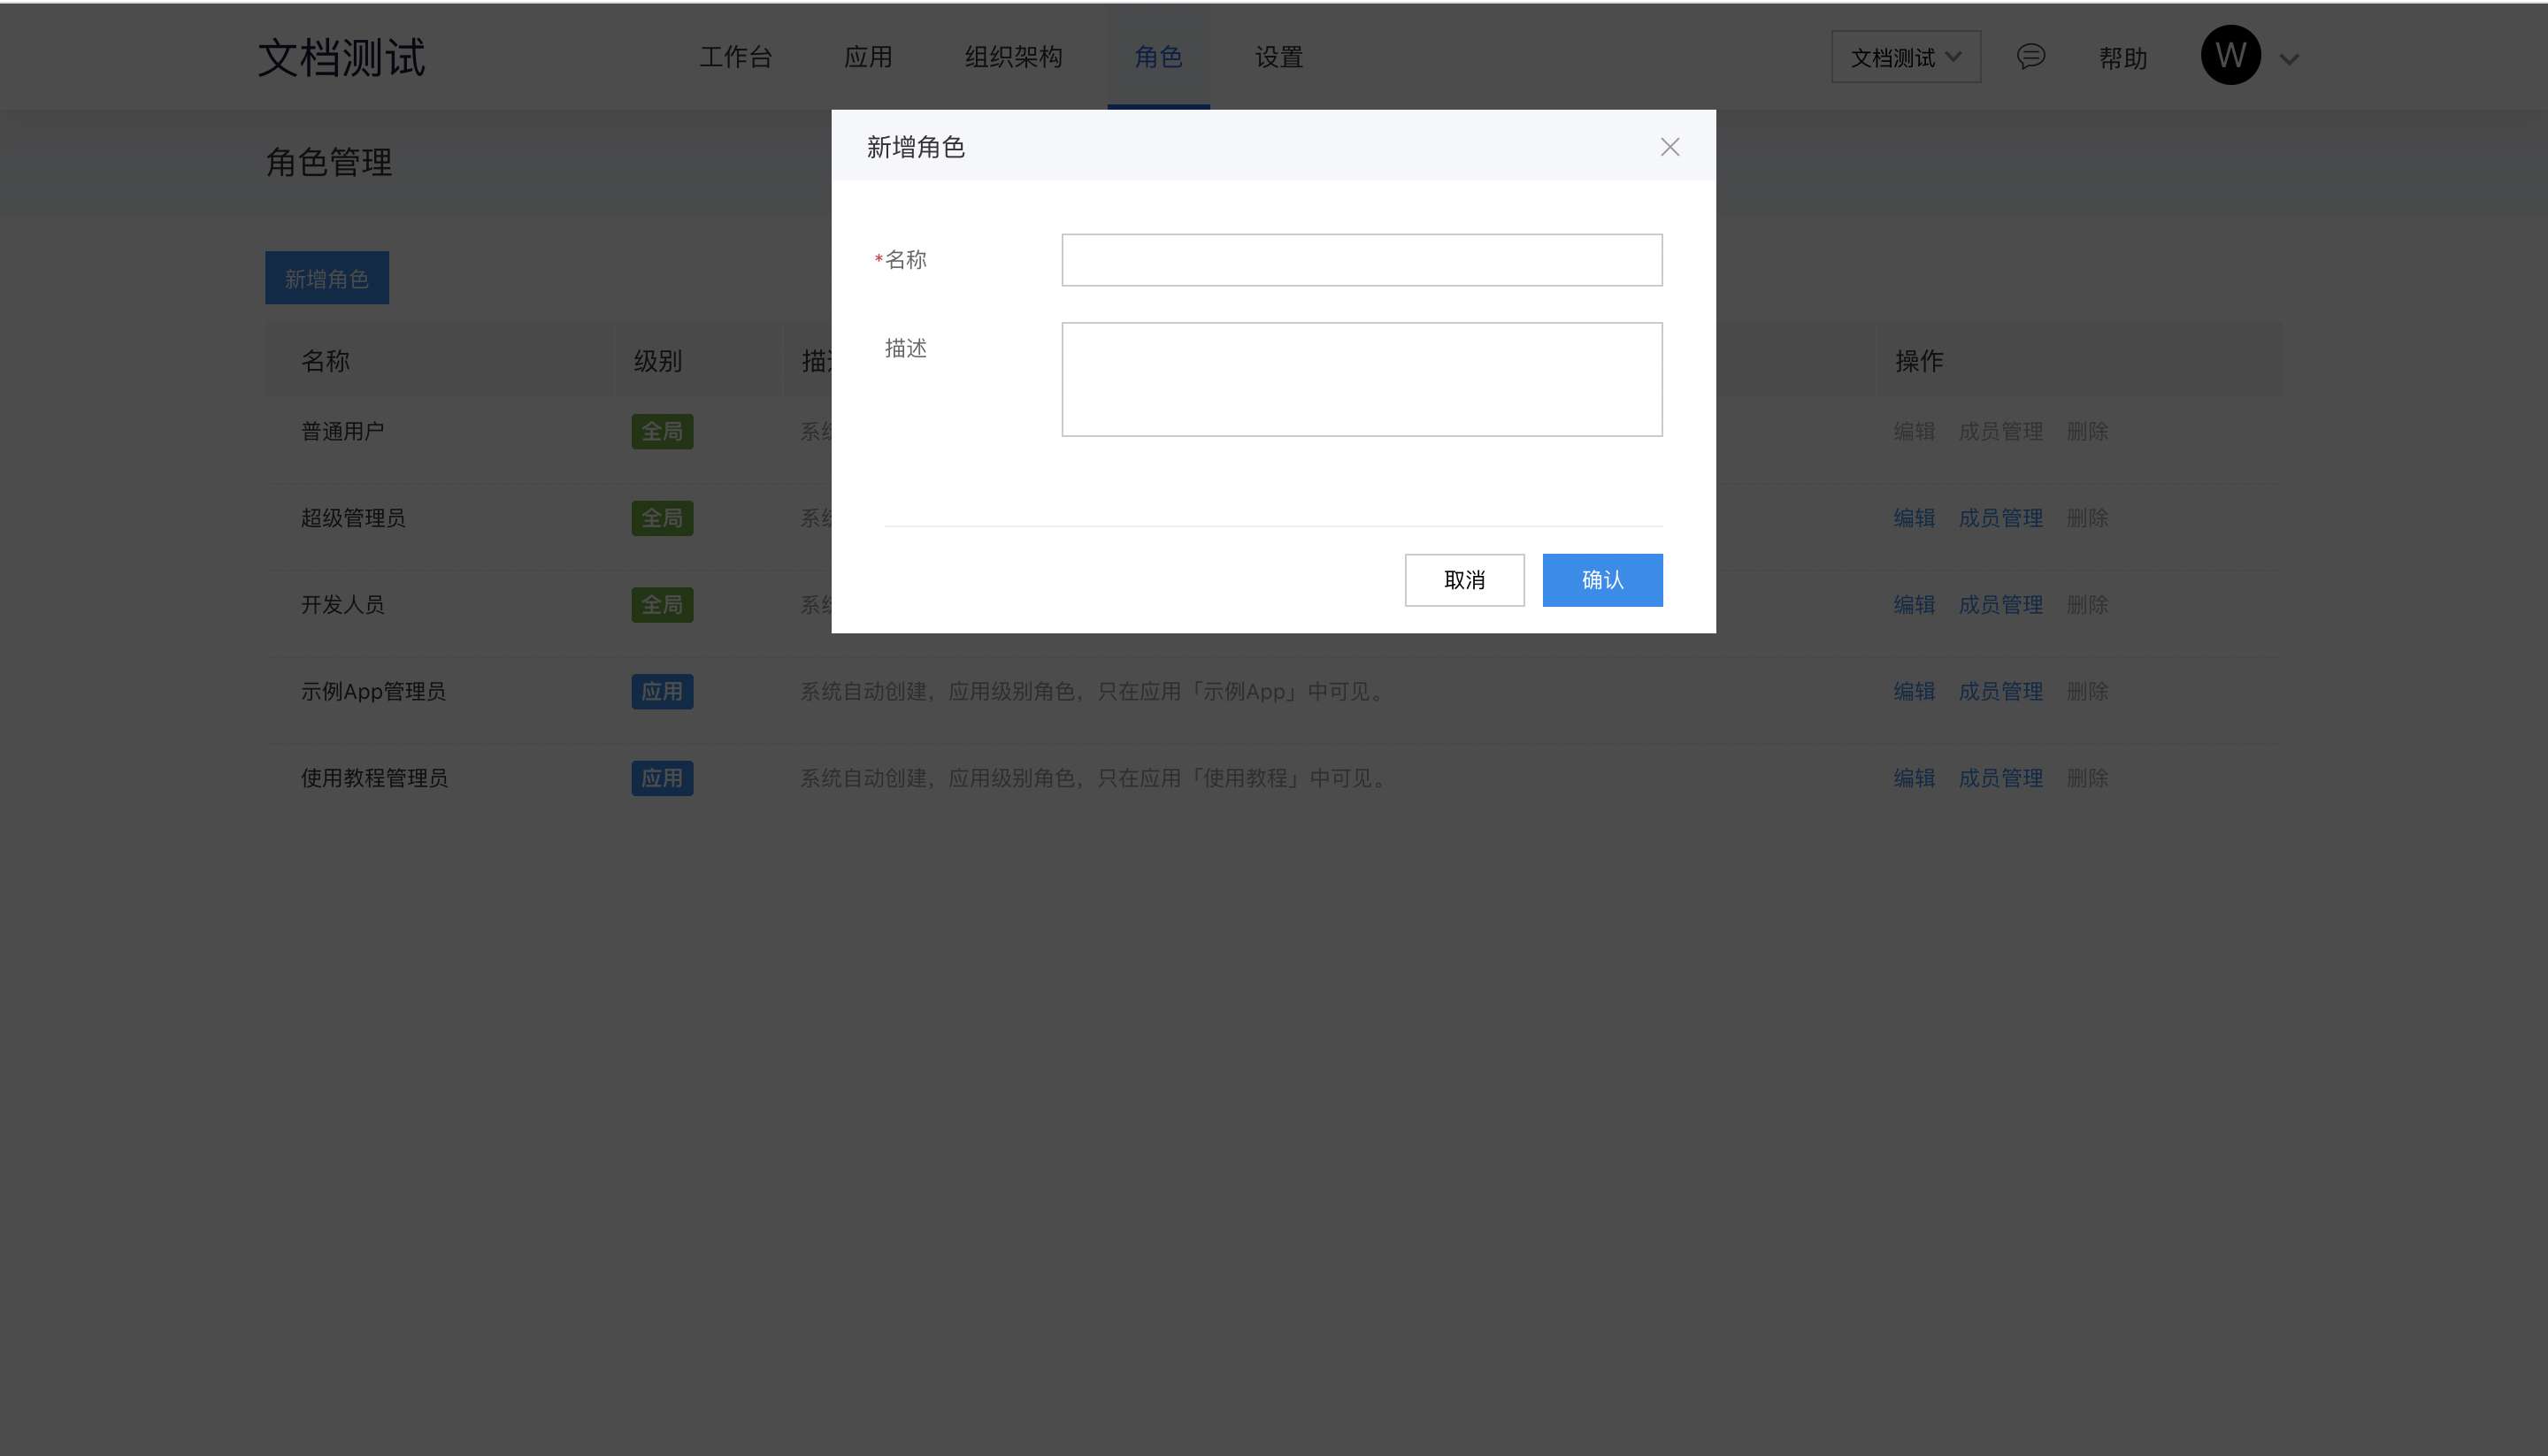Click the 应用 badge for 示例App管理员
2548x1456 pixels.
(662, 692)
